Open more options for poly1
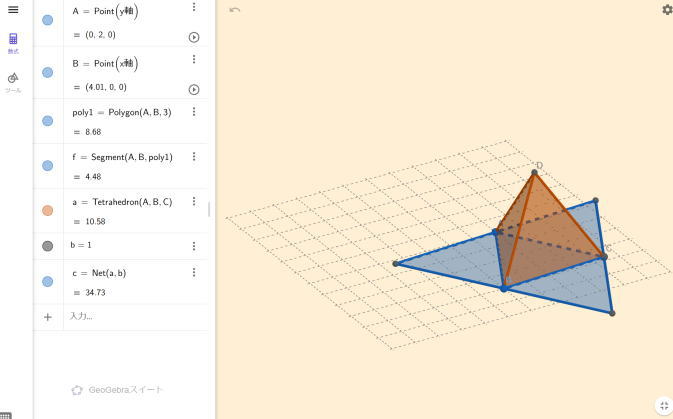This screenshot has height=419, width=673. click(194, 112)
